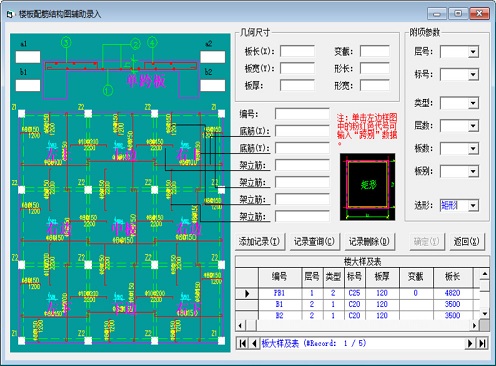Click the 返回(X) button

[467, 241]
